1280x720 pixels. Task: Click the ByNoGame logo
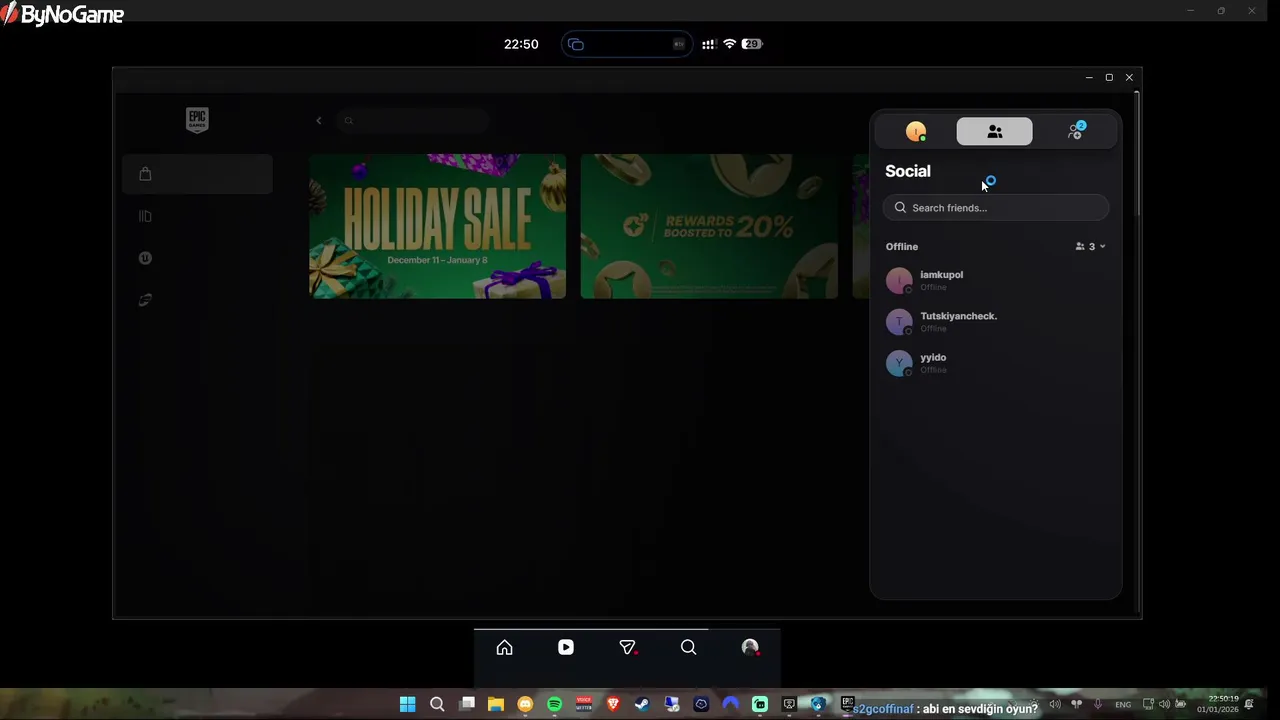[x=62, y=14]
